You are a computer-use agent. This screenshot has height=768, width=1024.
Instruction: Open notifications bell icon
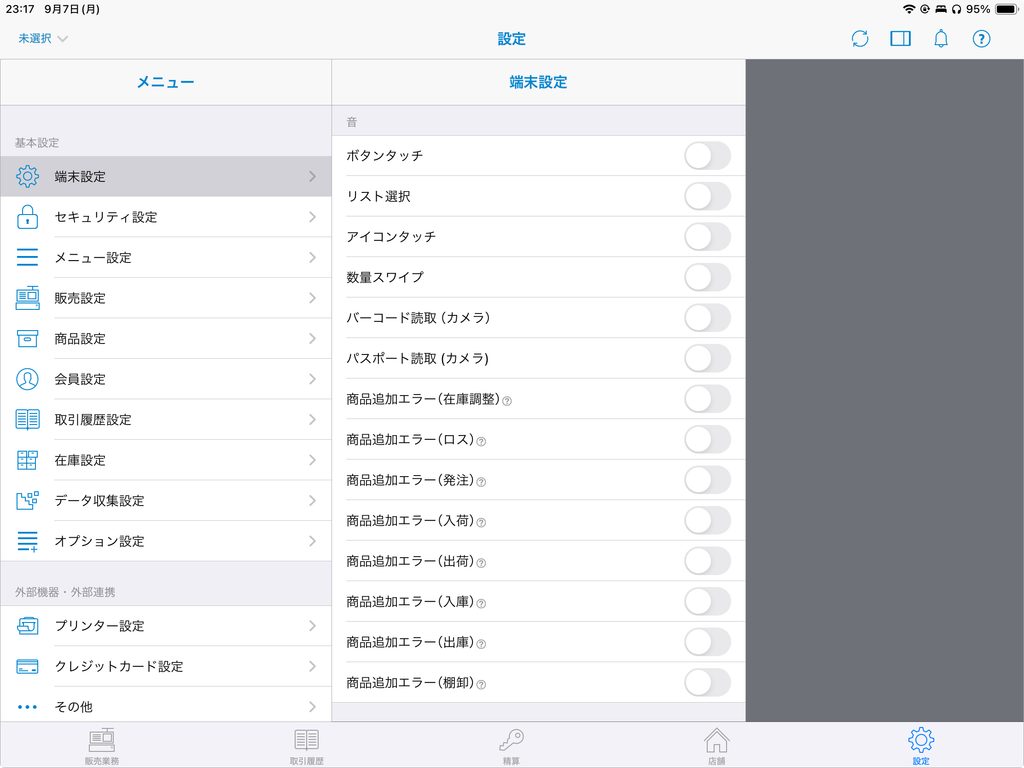pyautogui.click(x=940, y=39)
